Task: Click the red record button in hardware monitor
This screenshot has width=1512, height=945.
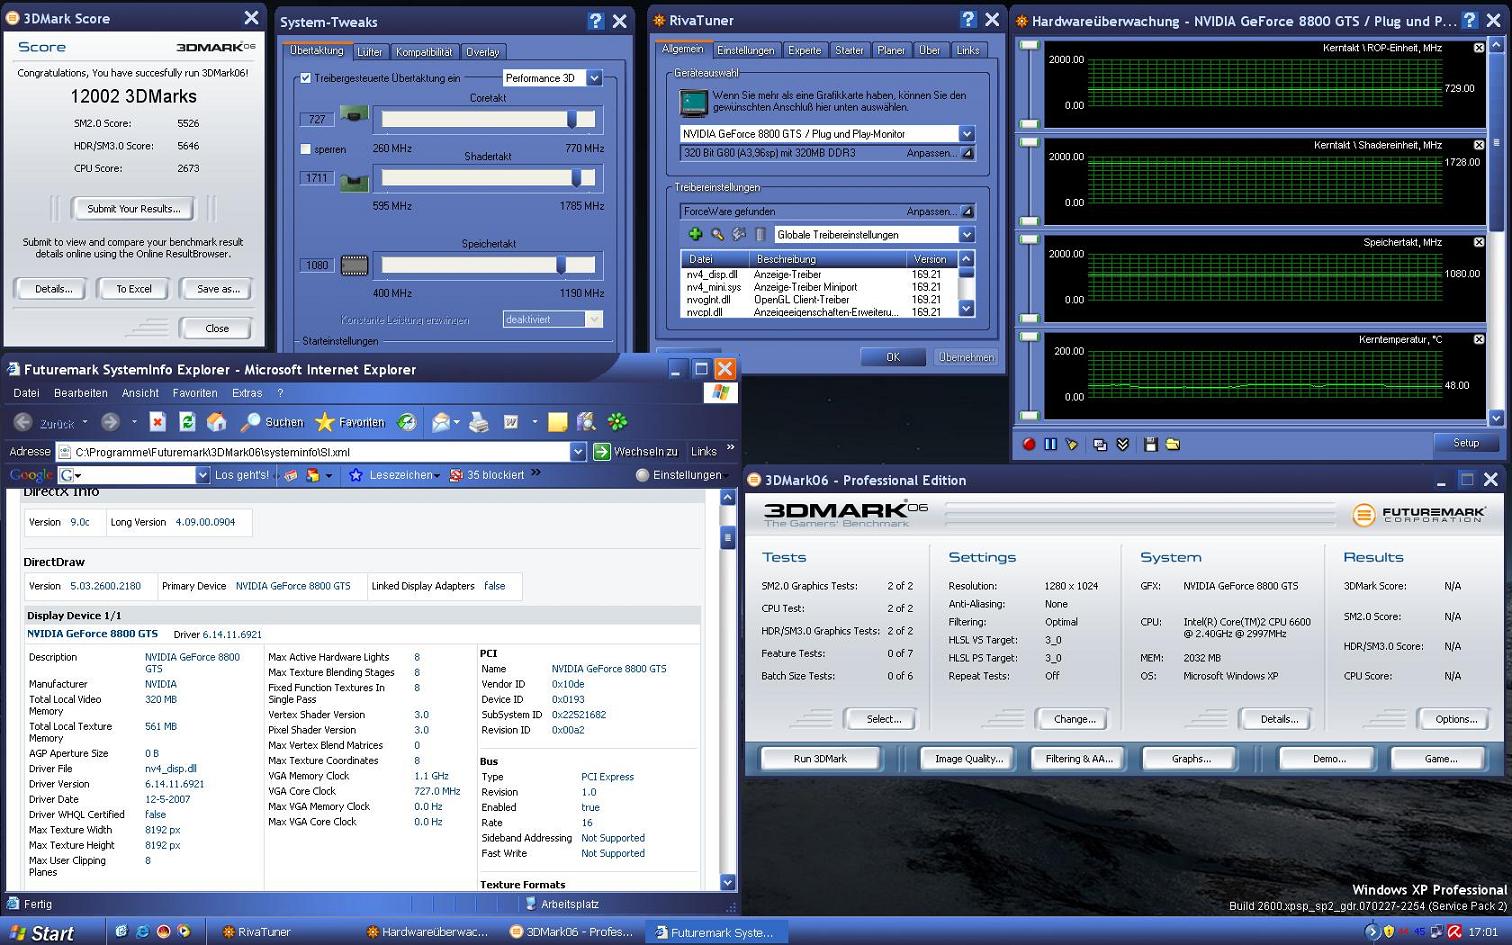Action: point(1029,444)
